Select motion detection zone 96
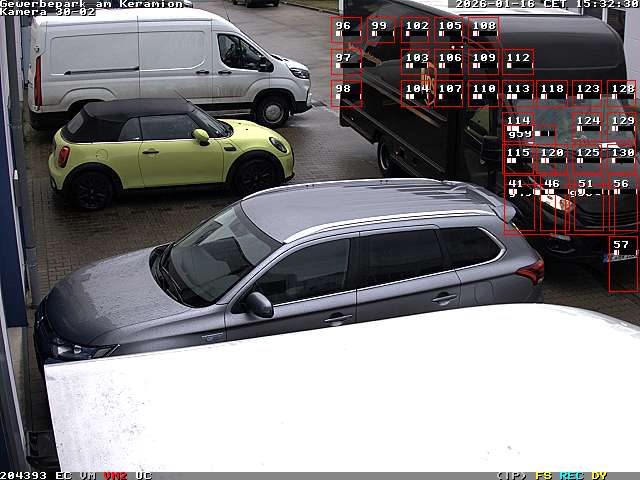 coord(346,30)
